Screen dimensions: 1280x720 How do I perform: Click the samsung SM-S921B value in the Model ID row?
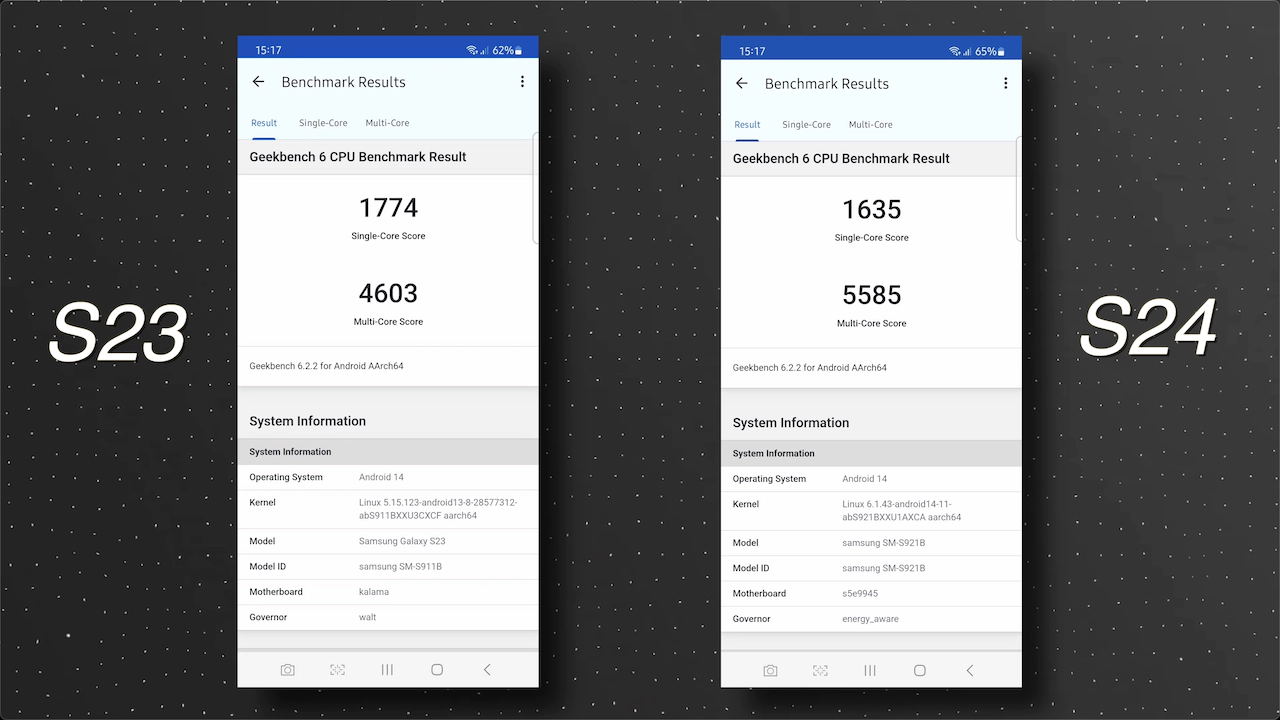click(883, 568)
